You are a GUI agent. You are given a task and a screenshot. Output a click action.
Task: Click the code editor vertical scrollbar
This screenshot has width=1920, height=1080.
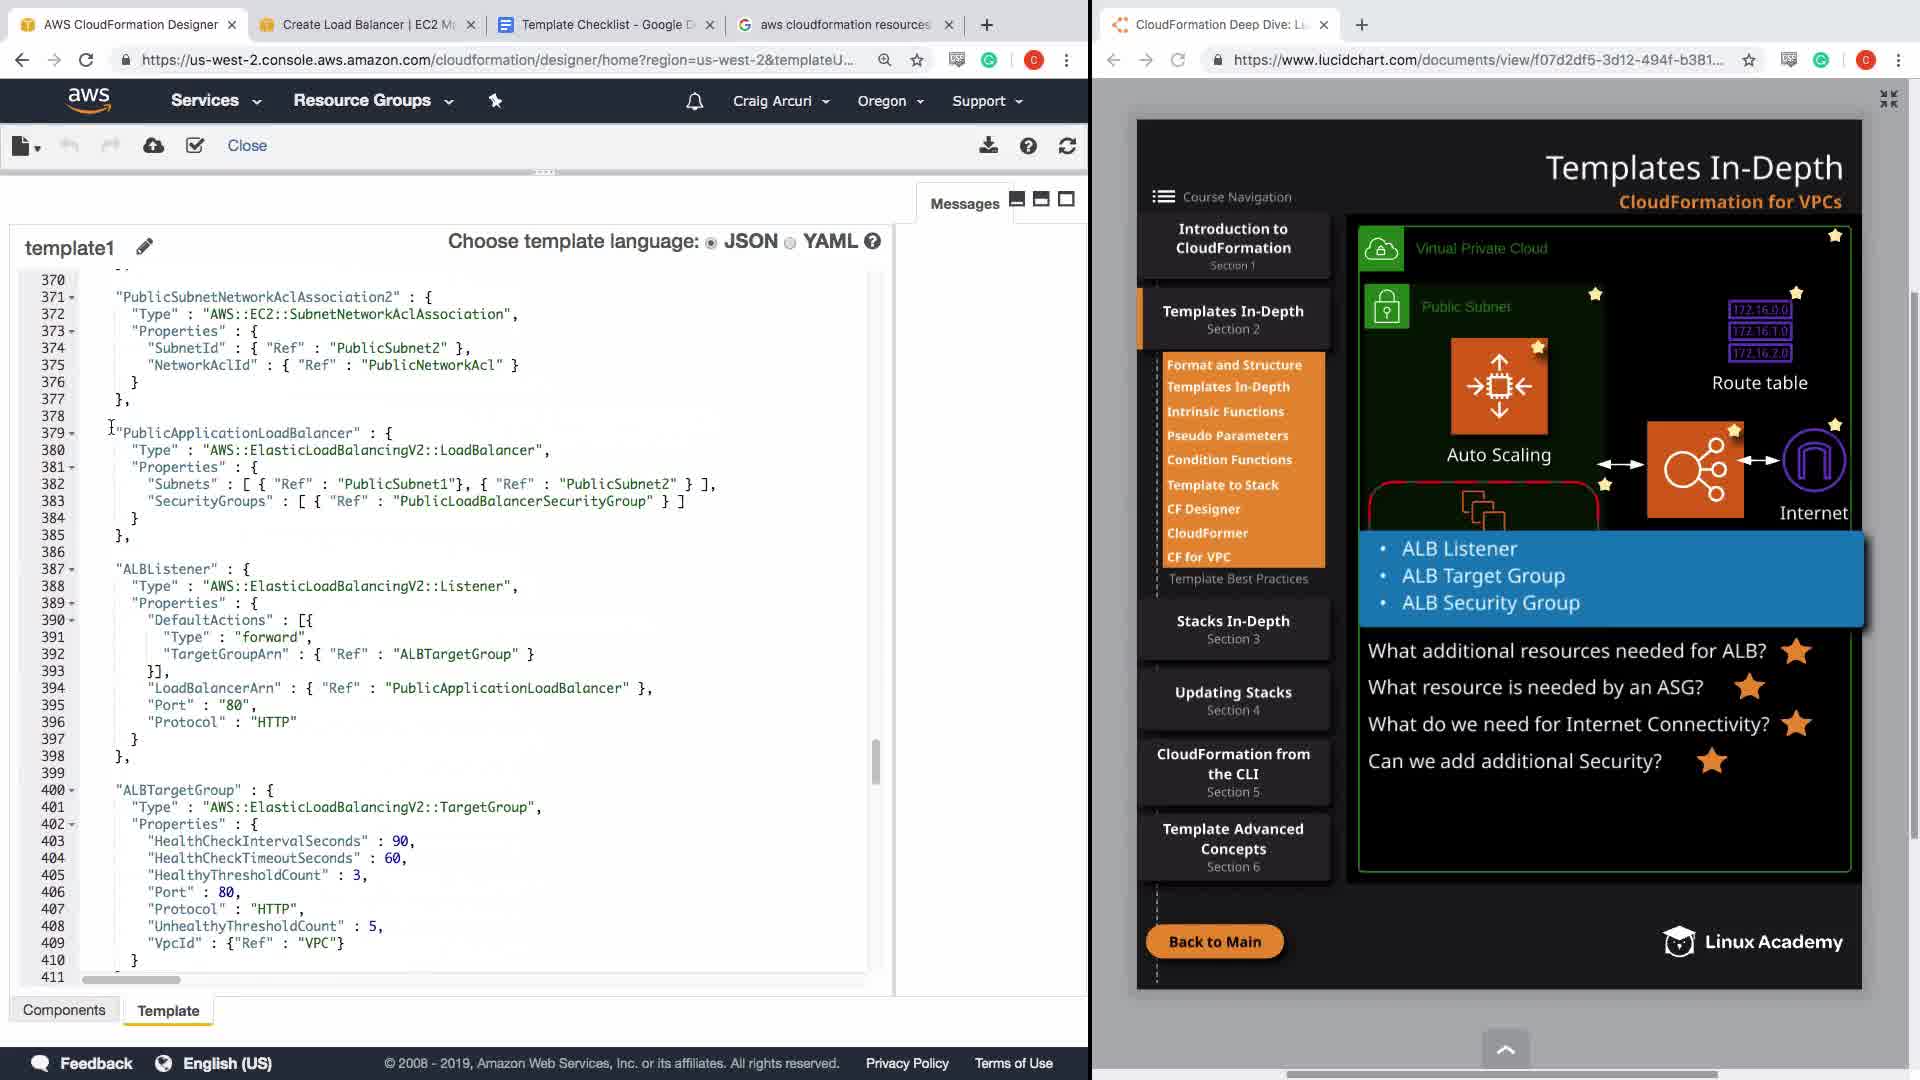pyautogui.click(x=876, y=762)
